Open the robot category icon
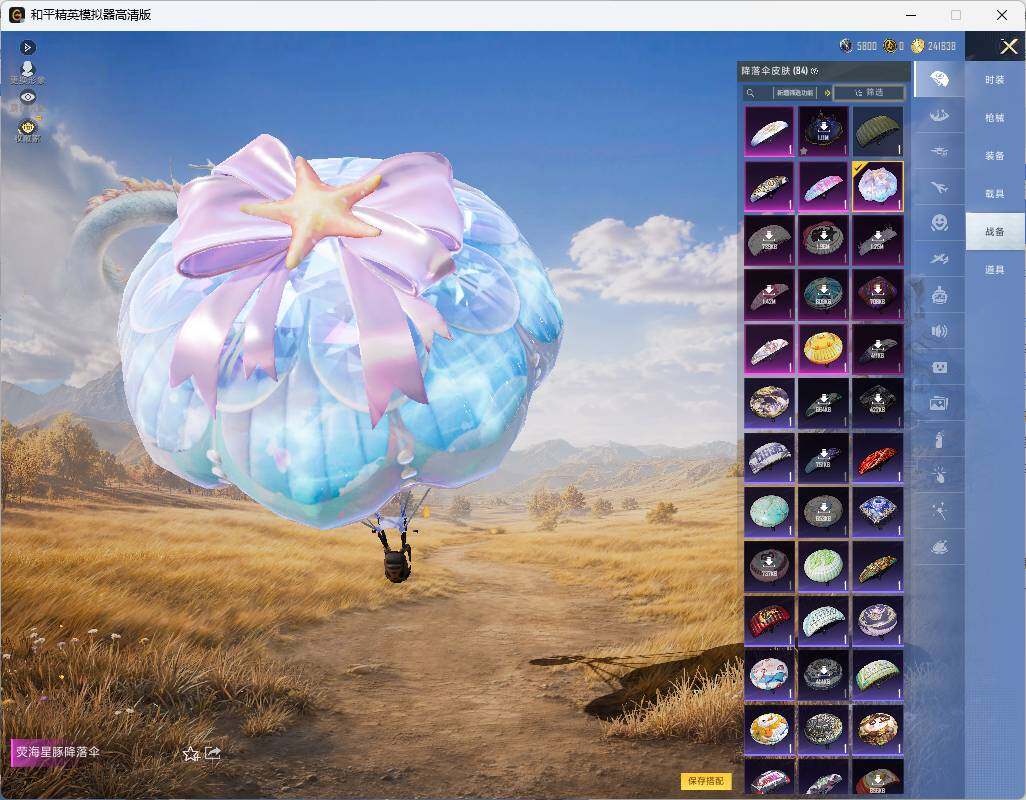This screenshot has height=800, width=1026. coord(939,295)
